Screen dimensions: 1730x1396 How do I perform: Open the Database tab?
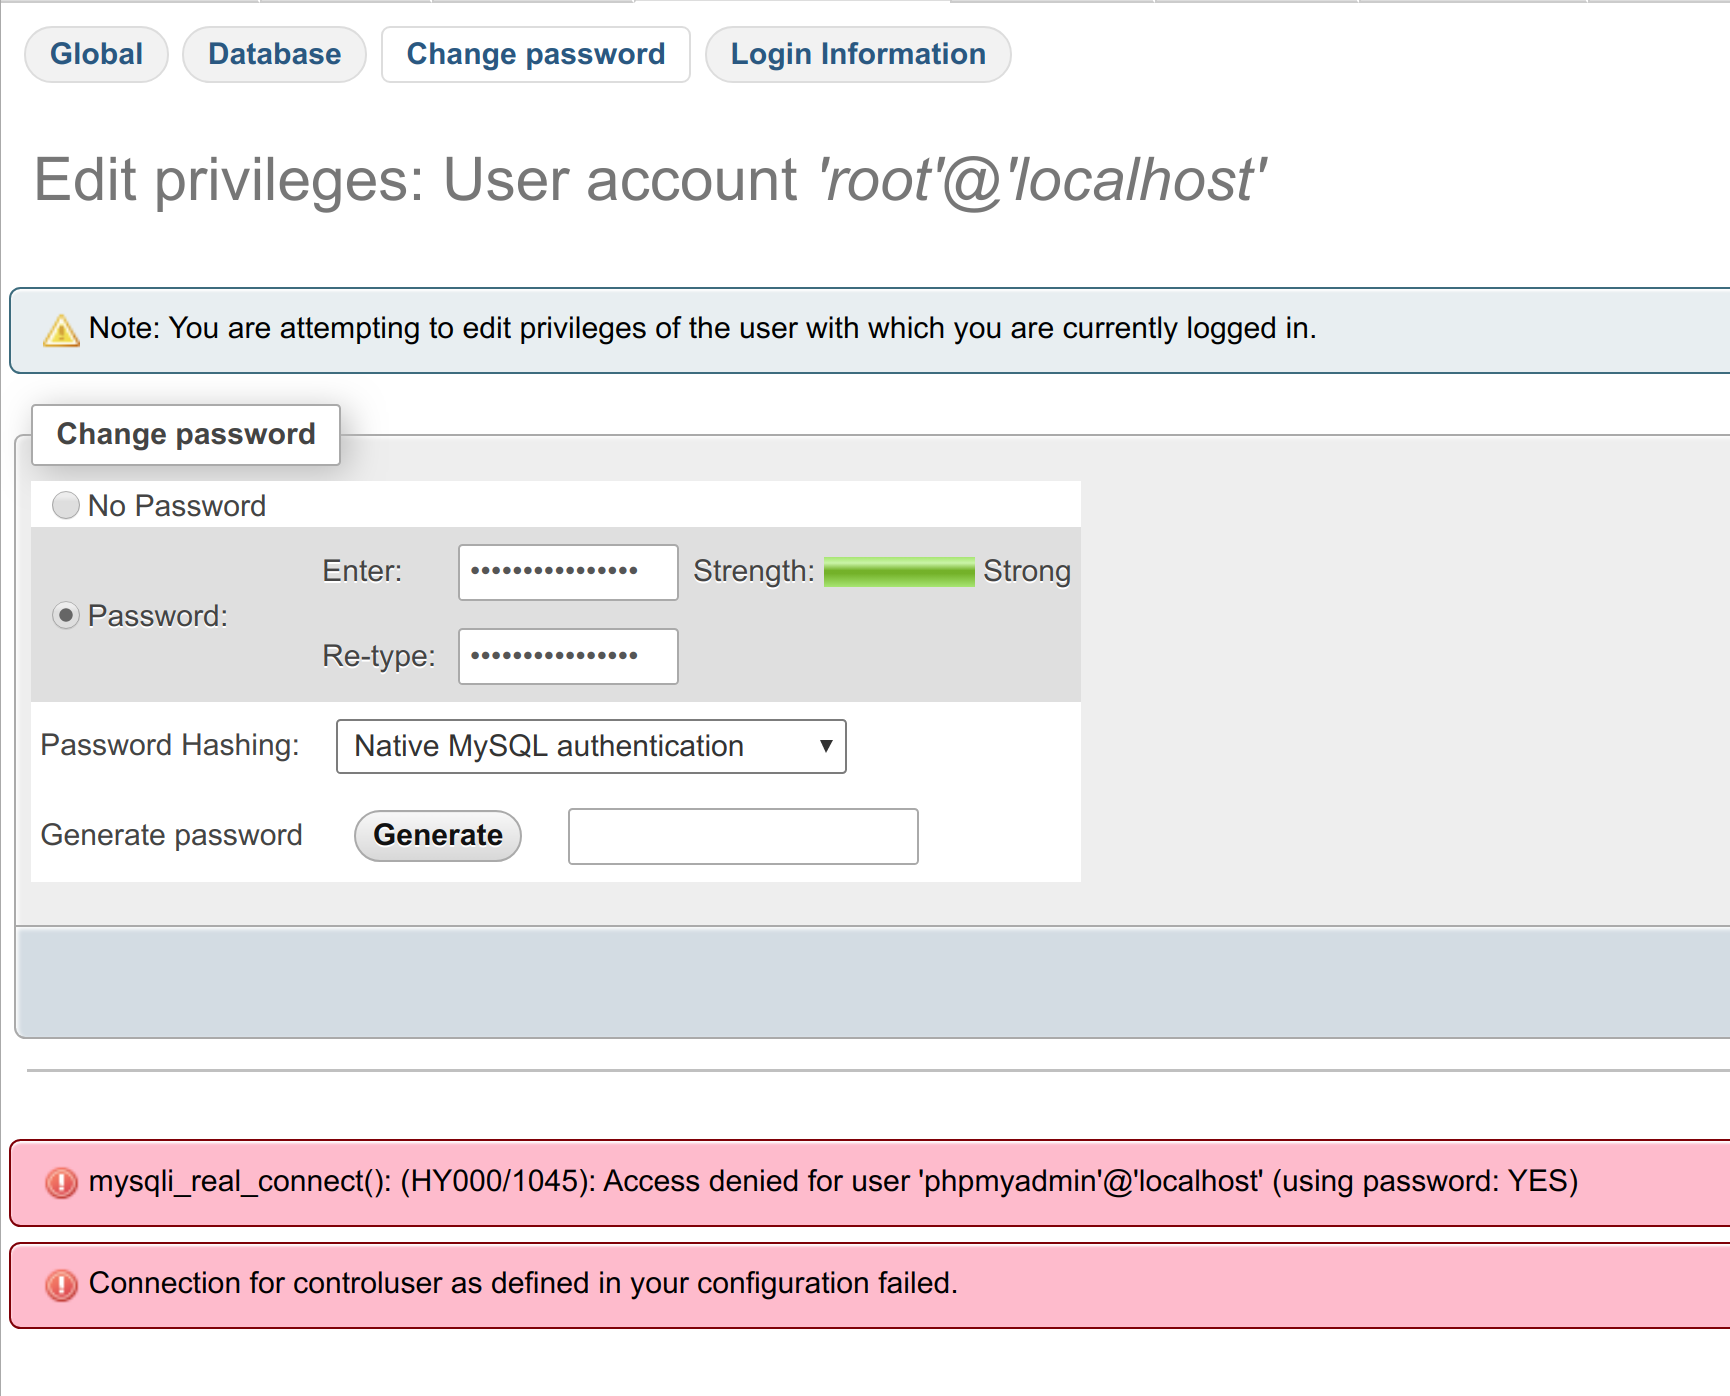tap(274, 54)
